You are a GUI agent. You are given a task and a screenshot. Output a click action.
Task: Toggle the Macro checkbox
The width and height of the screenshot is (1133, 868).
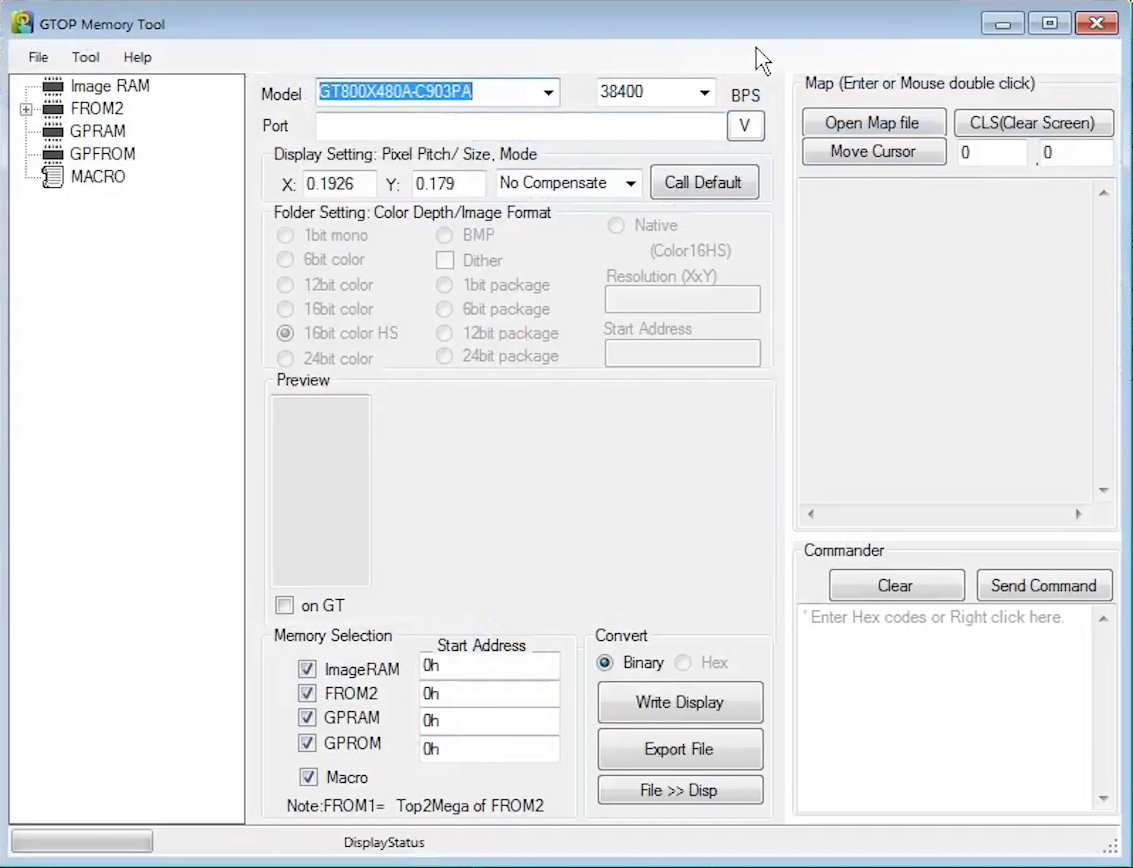[308, 777]
